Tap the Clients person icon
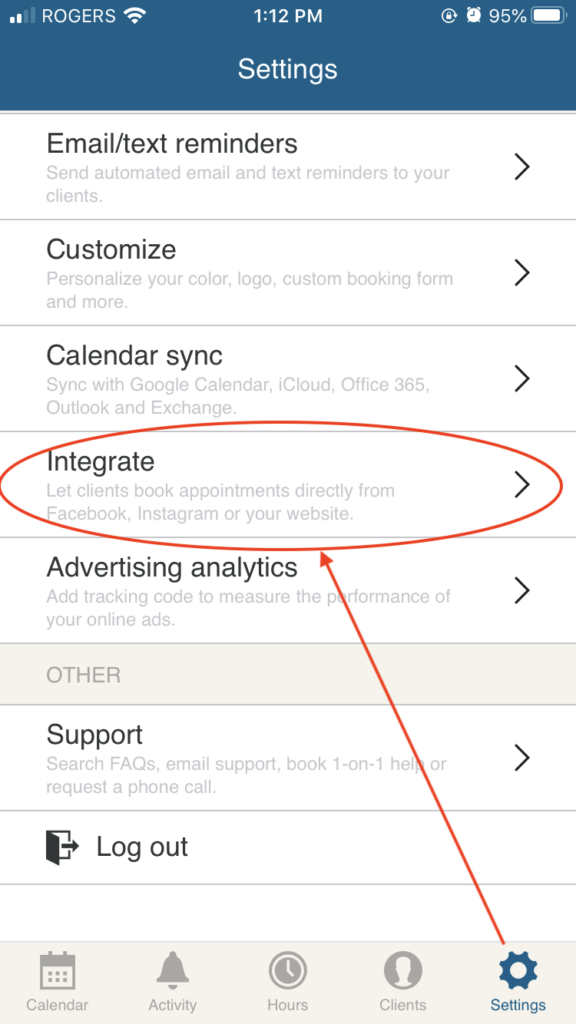This screenshot has width=576, height=1024. coord(403,970)
